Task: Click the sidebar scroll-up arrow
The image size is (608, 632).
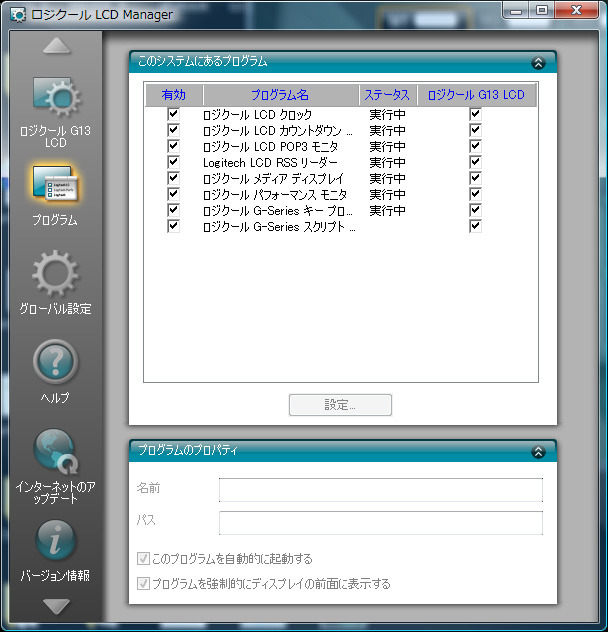Action: coord(56,46)
